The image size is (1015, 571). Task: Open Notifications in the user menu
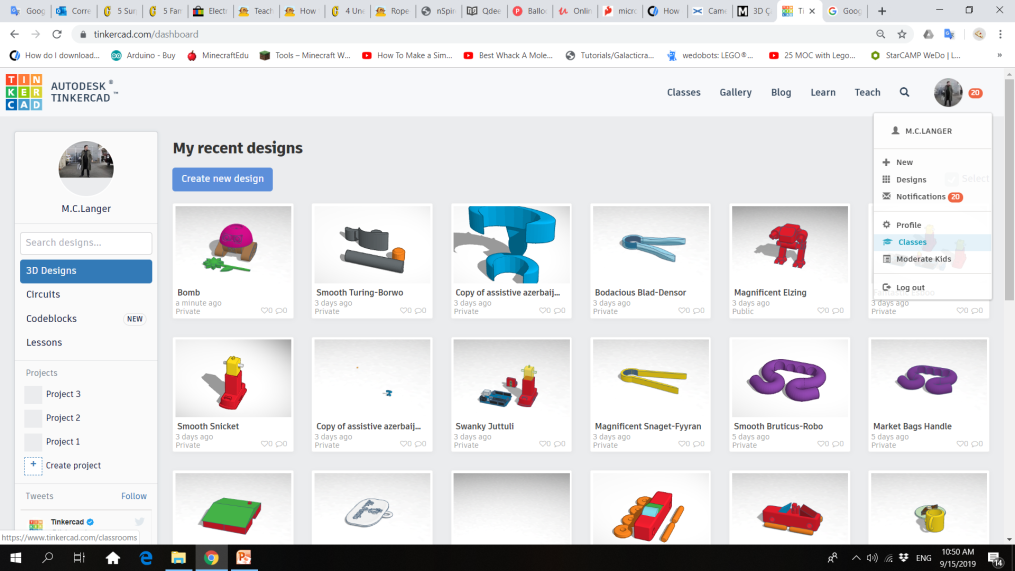coord(920,196)
